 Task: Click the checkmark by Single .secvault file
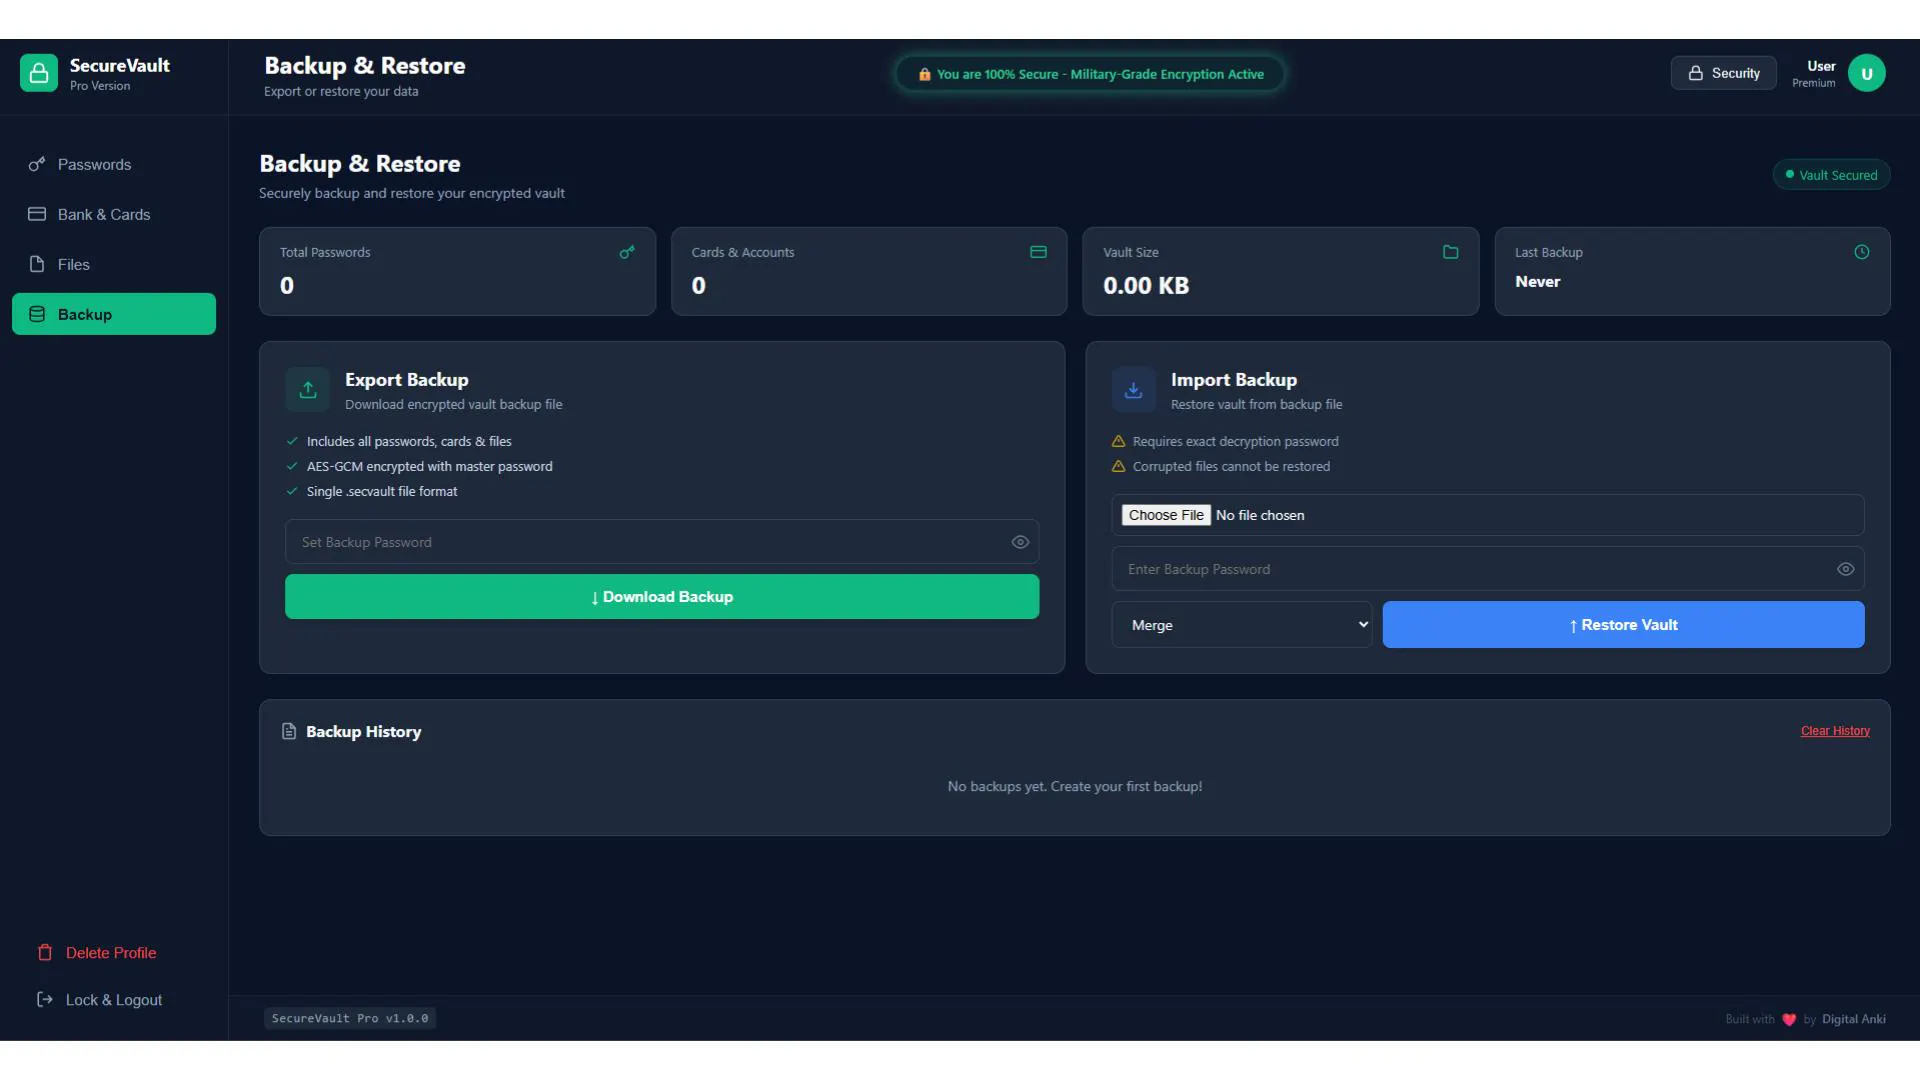292,491
